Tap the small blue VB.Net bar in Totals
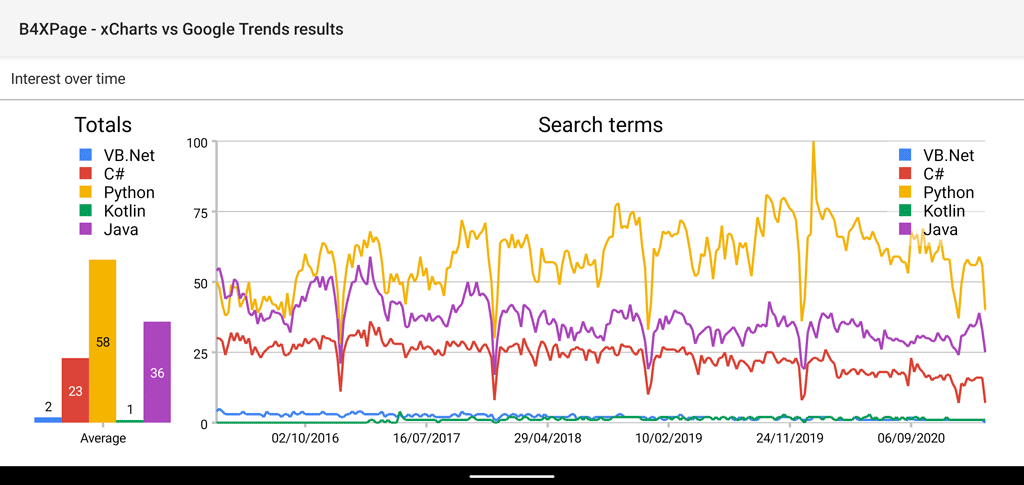 [48, 420]
